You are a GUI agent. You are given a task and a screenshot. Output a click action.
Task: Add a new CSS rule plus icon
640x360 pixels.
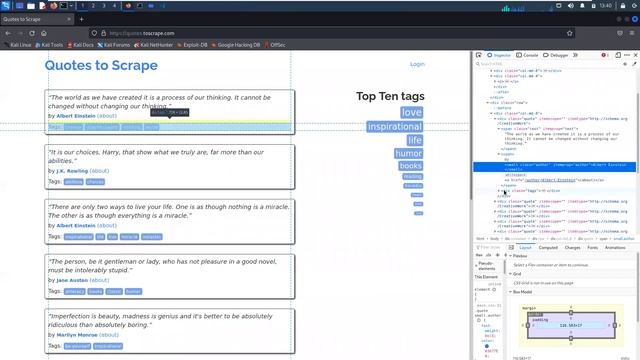[498, 255]
